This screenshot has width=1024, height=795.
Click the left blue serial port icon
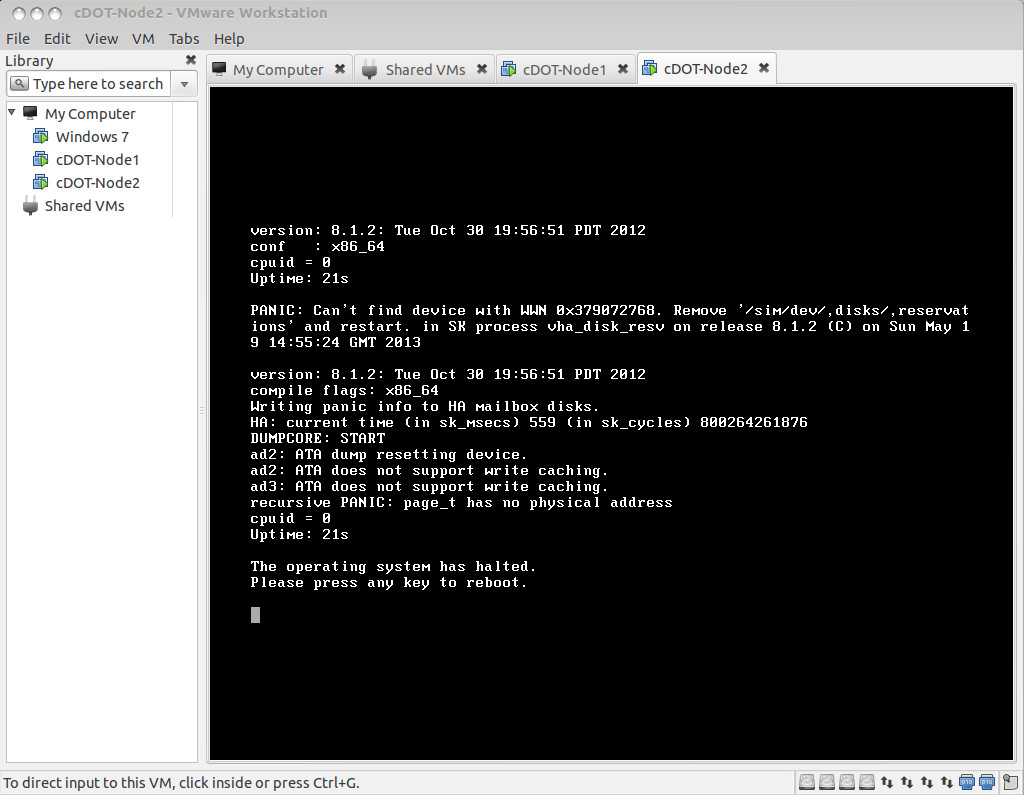coord(967,781)
